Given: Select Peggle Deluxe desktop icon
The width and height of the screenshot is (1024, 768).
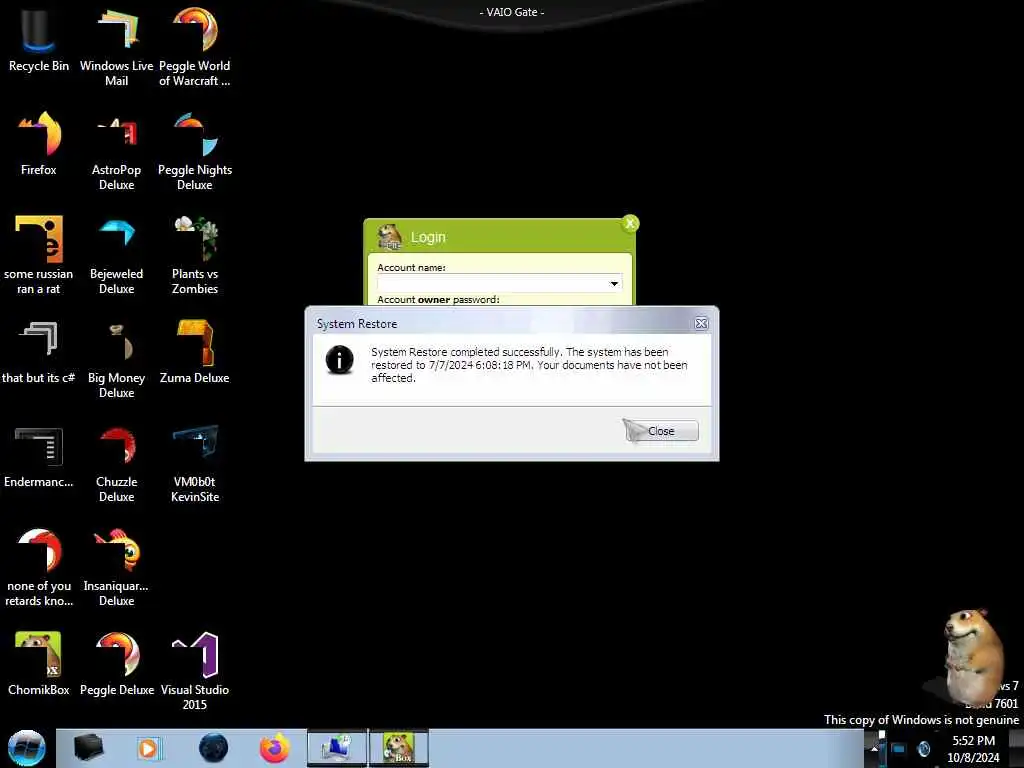Looking at the screenshot, I should click(x=116, y=663).
